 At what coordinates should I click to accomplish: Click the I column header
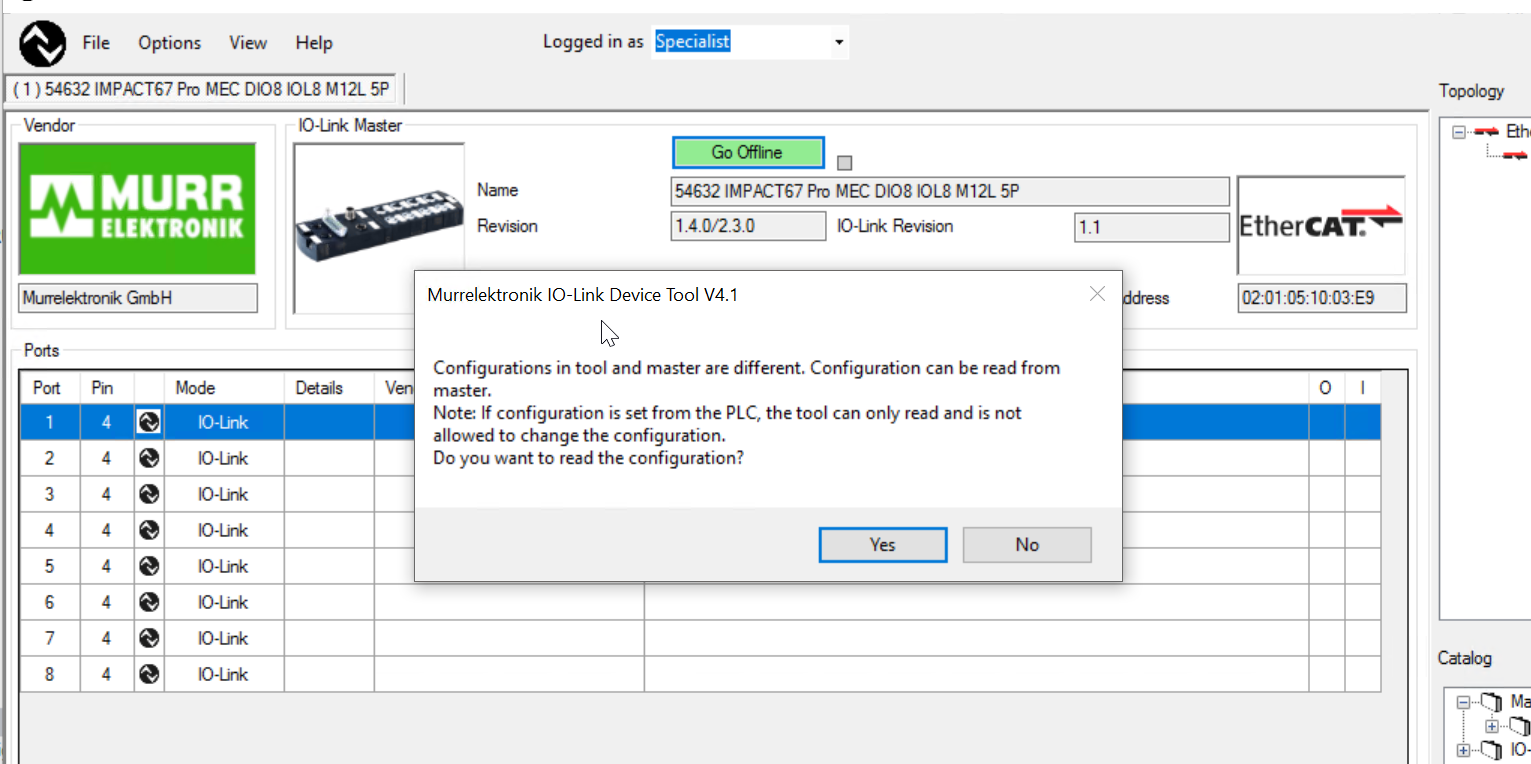point(1362,388)
